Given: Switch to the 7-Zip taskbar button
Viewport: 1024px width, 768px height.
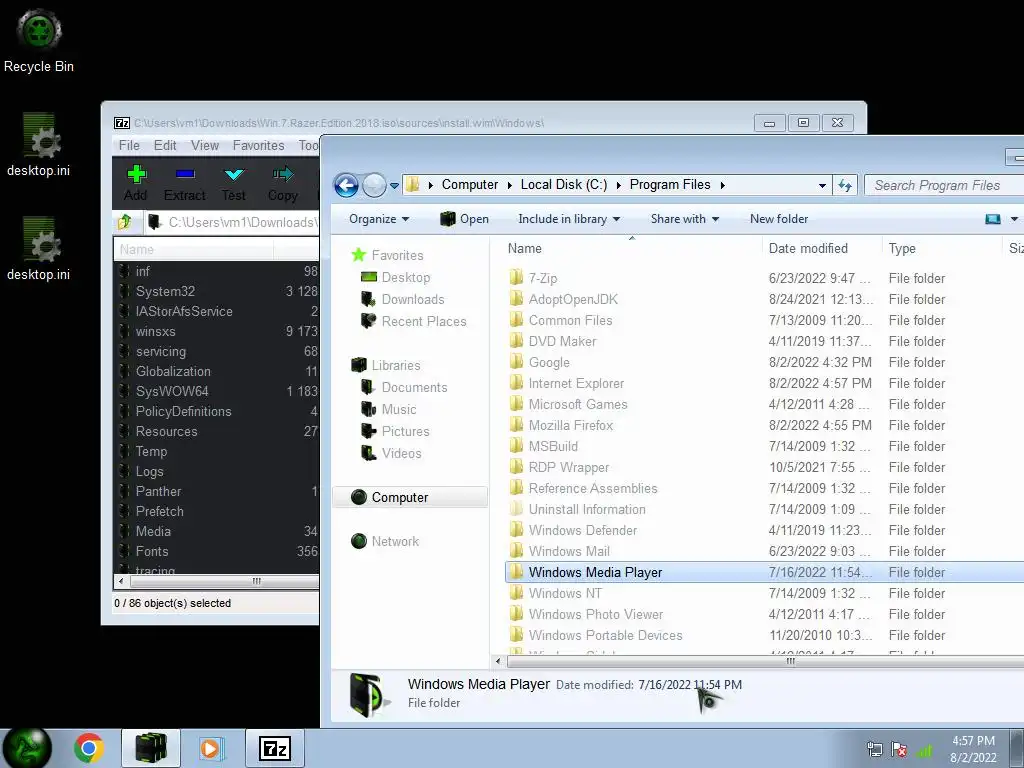Looking at the screenshot, I should (x=275, y=748).
